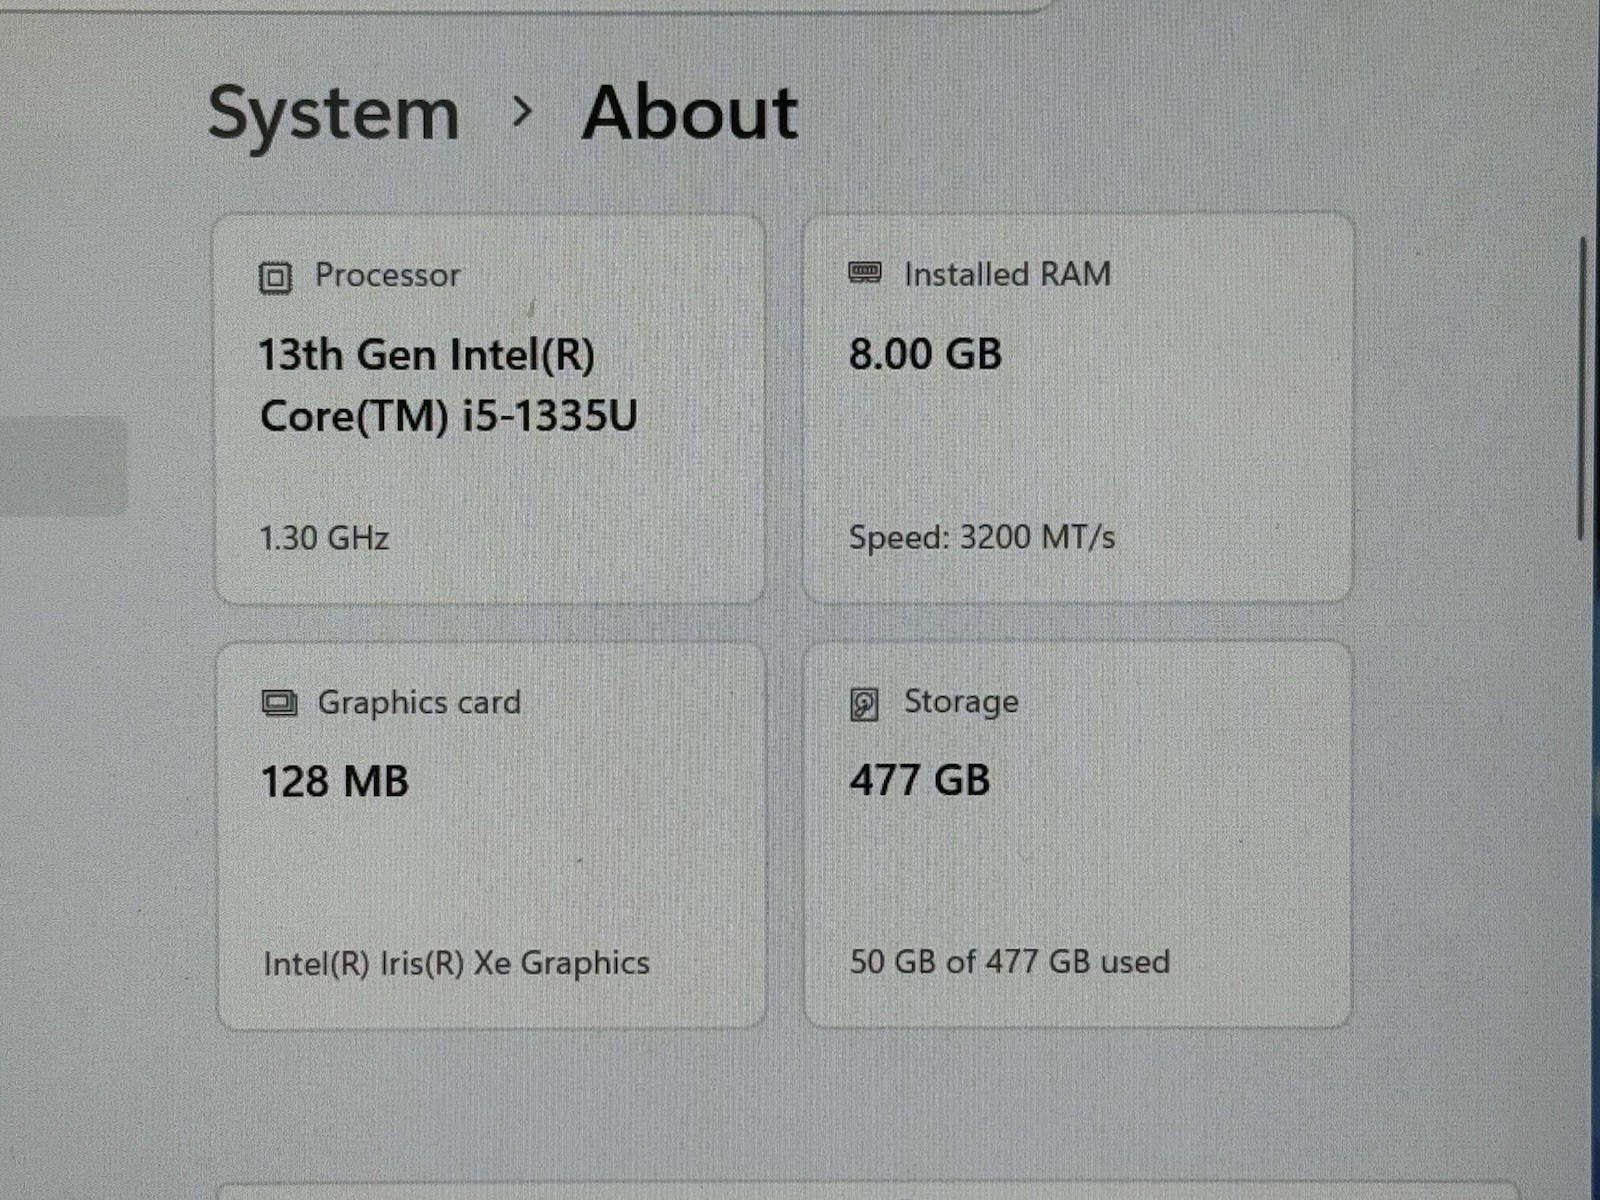Open the System breadcrumb link

click(x=334, y=114)
